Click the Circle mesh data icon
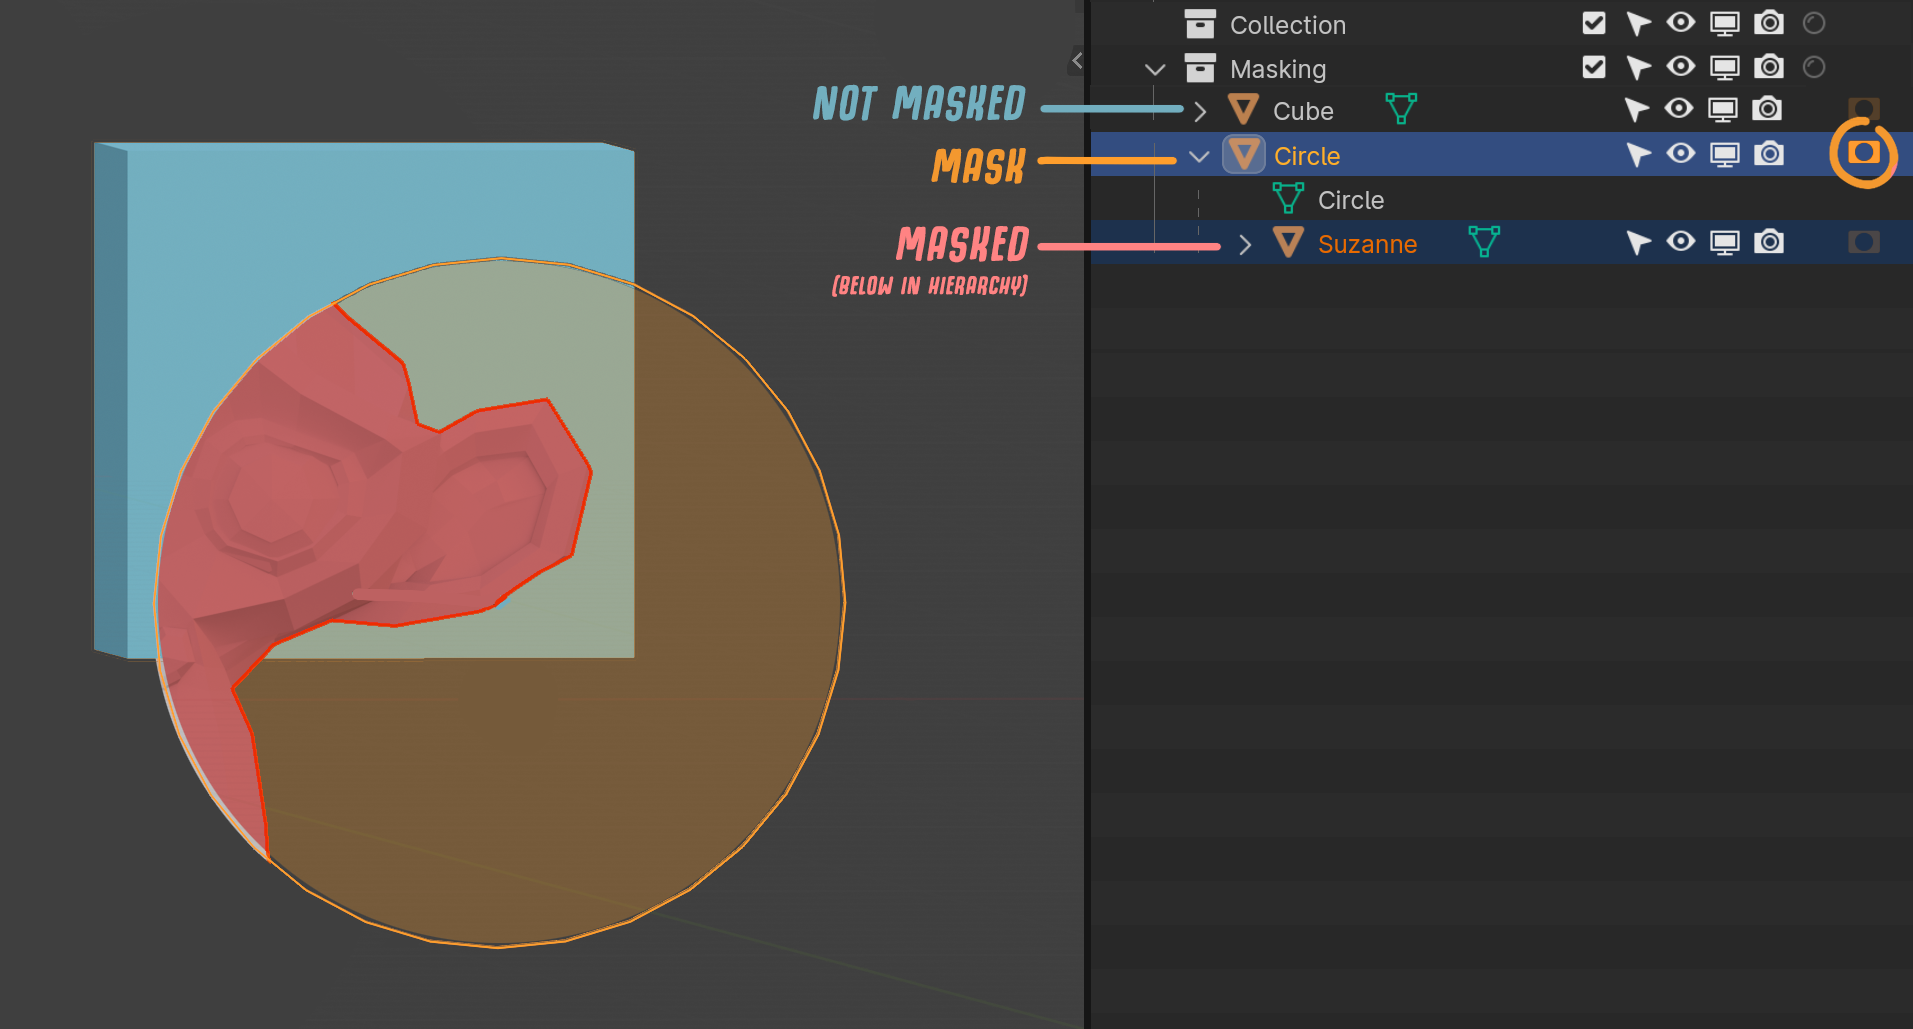Image resolution: width=1913 pixels, height=1029 pixels. tap(1288, 198)
